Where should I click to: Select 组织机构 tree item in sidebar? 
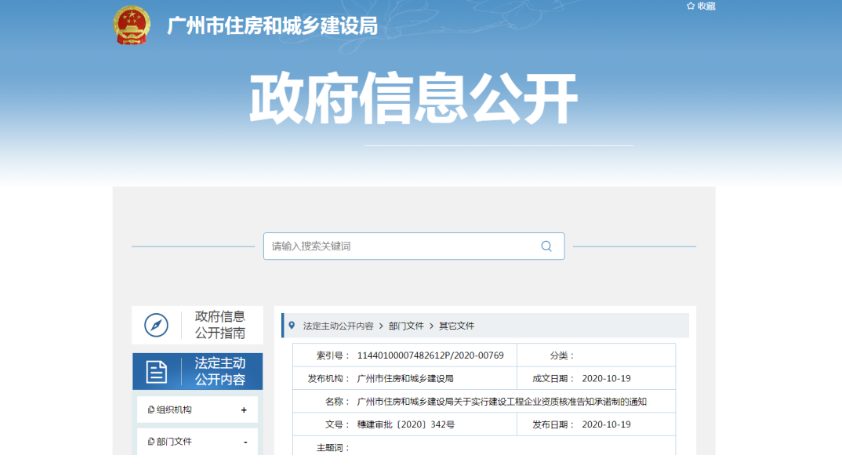click(174, 410)
